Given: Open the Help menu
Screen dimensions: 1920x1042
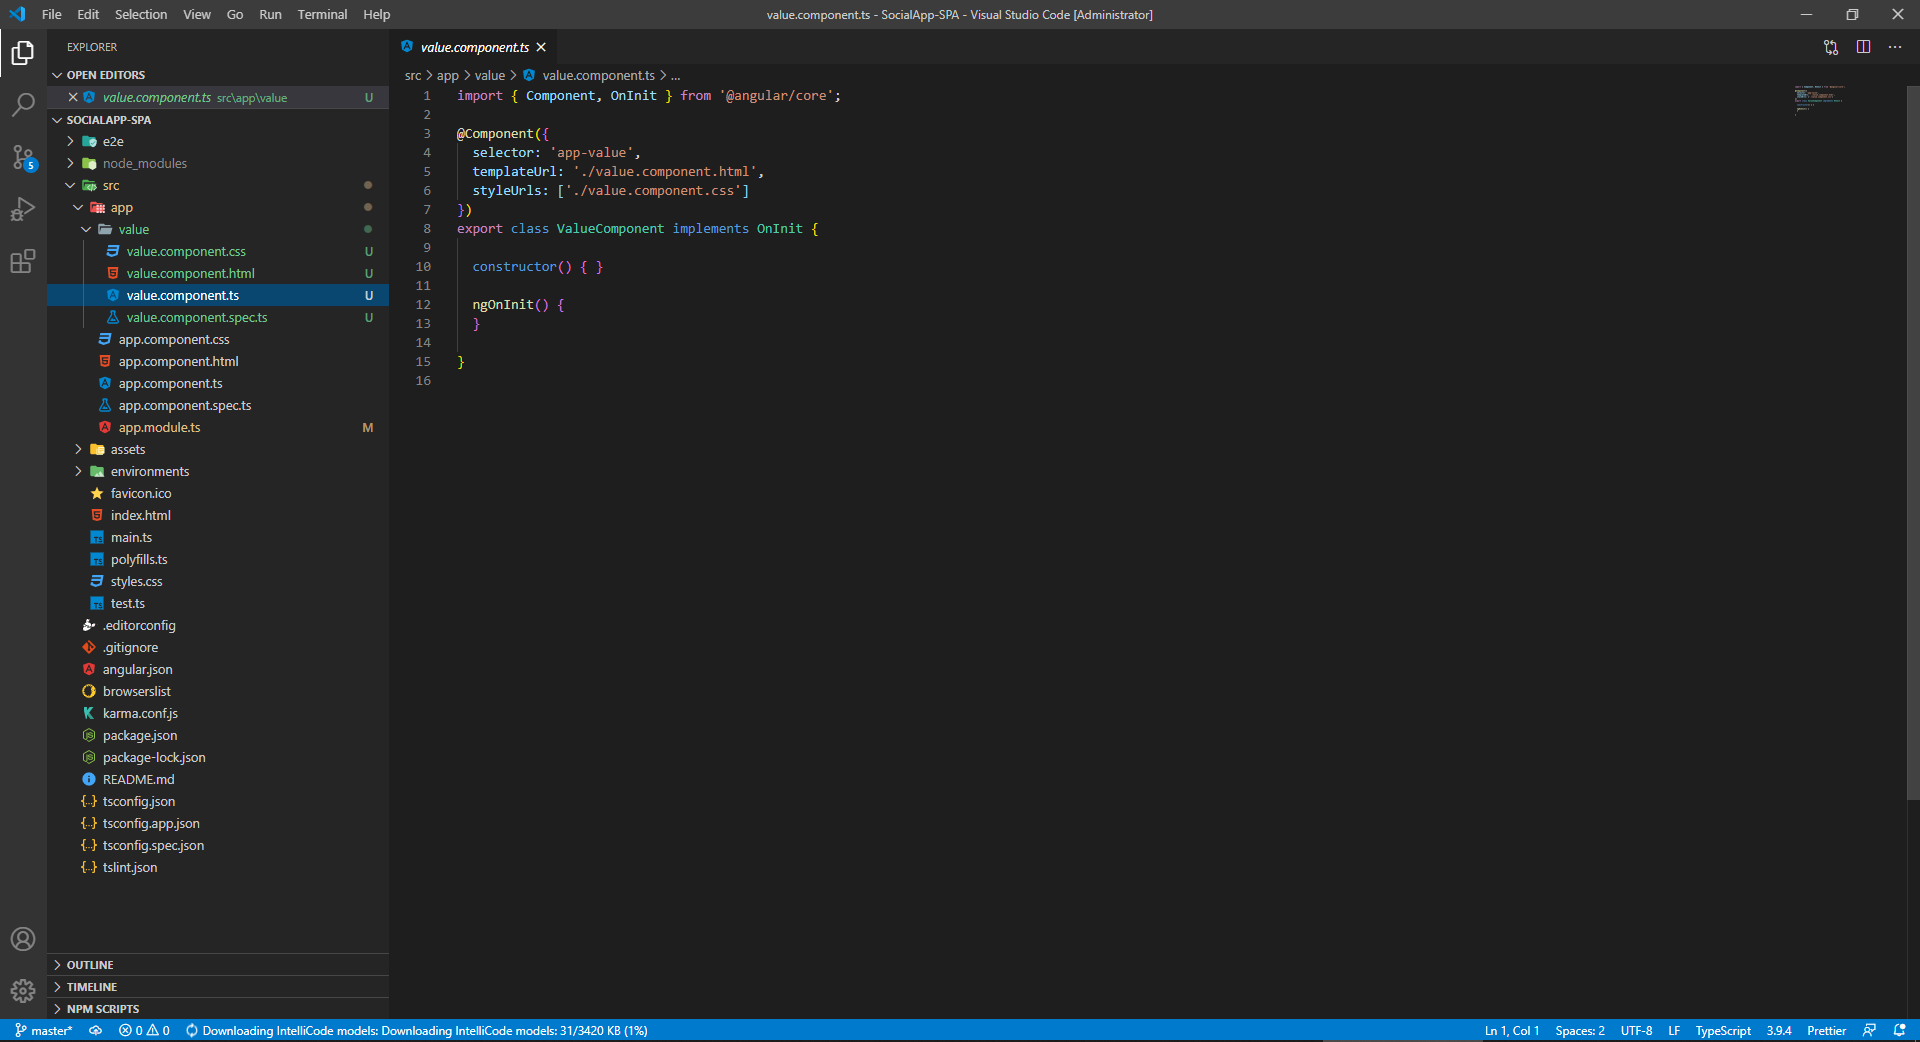Looking at the screenshot, I should point(377,14).
